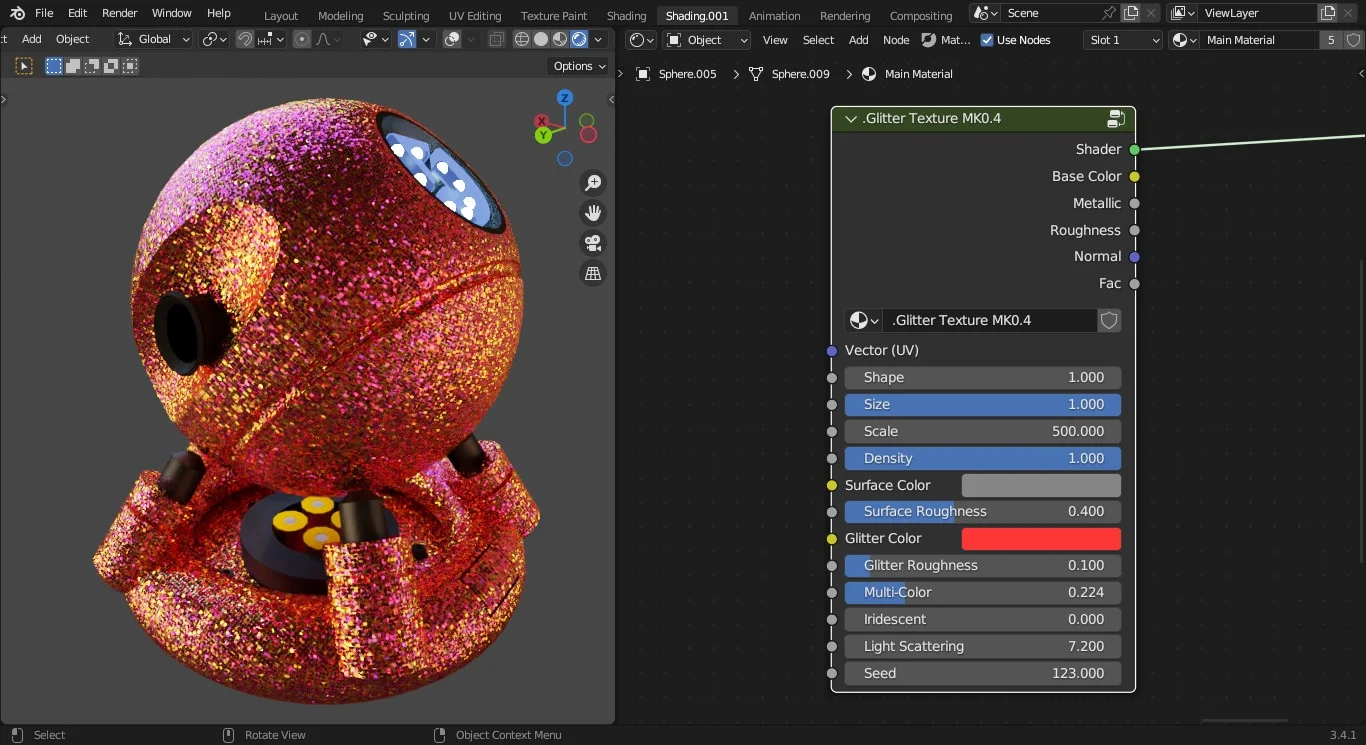Click the Fake User shield on the node group
The image size is (1366, 745).
(1110, 320)
